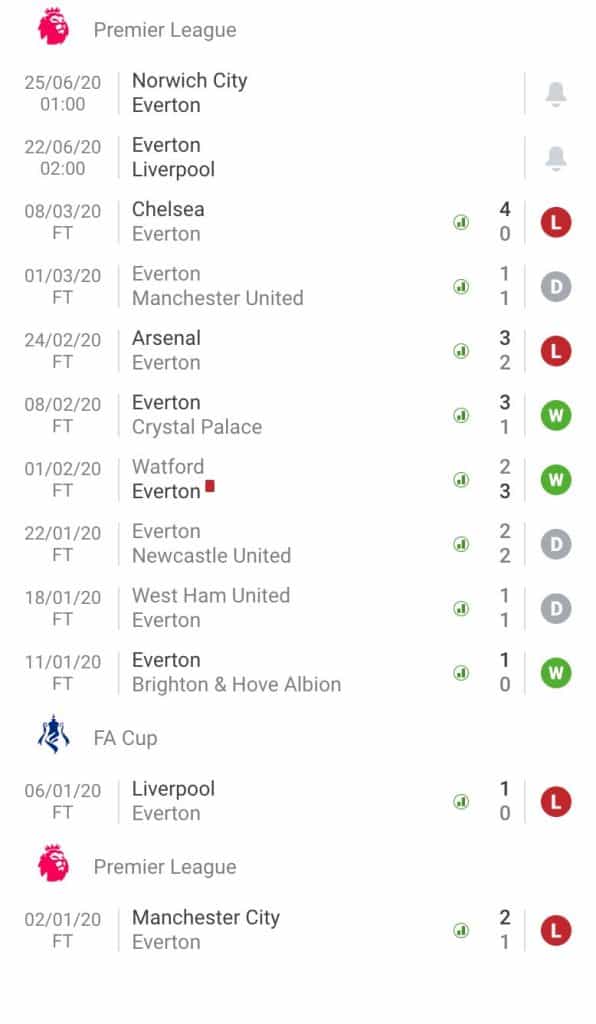
Task: Open stats icon for Chelsea vs Everton
Action: (460, 223)
